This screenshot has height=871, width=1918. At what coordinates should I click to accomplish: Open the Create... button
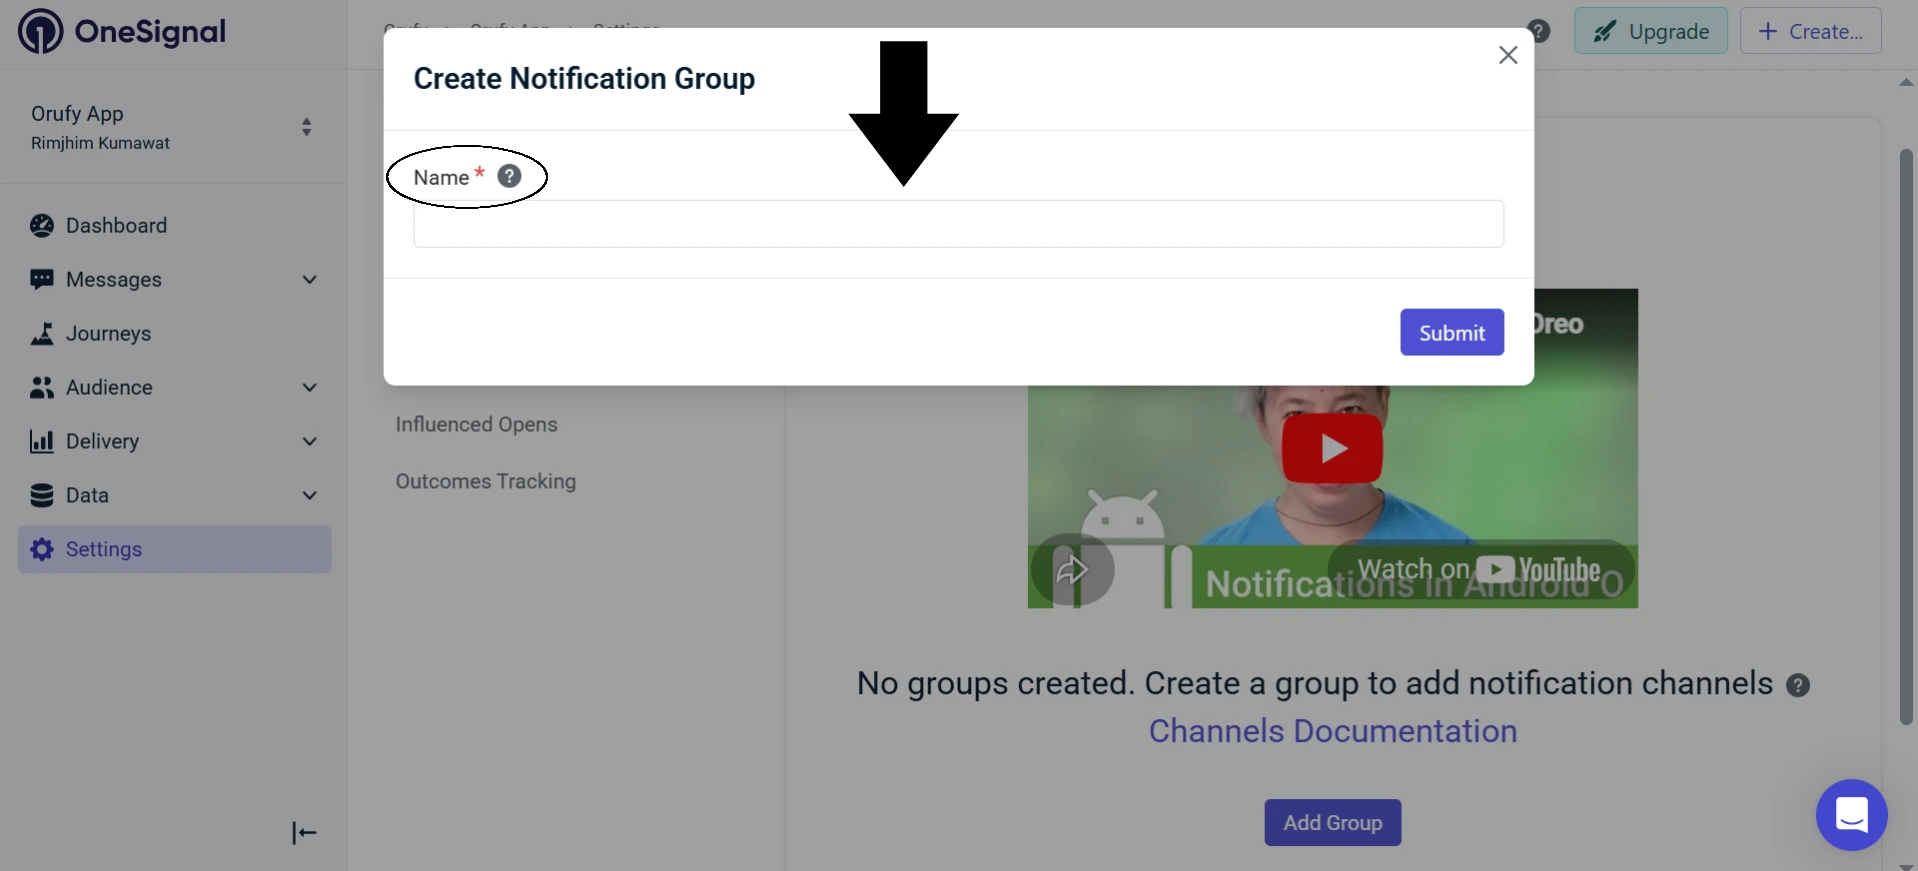(x=1811, y=31)
